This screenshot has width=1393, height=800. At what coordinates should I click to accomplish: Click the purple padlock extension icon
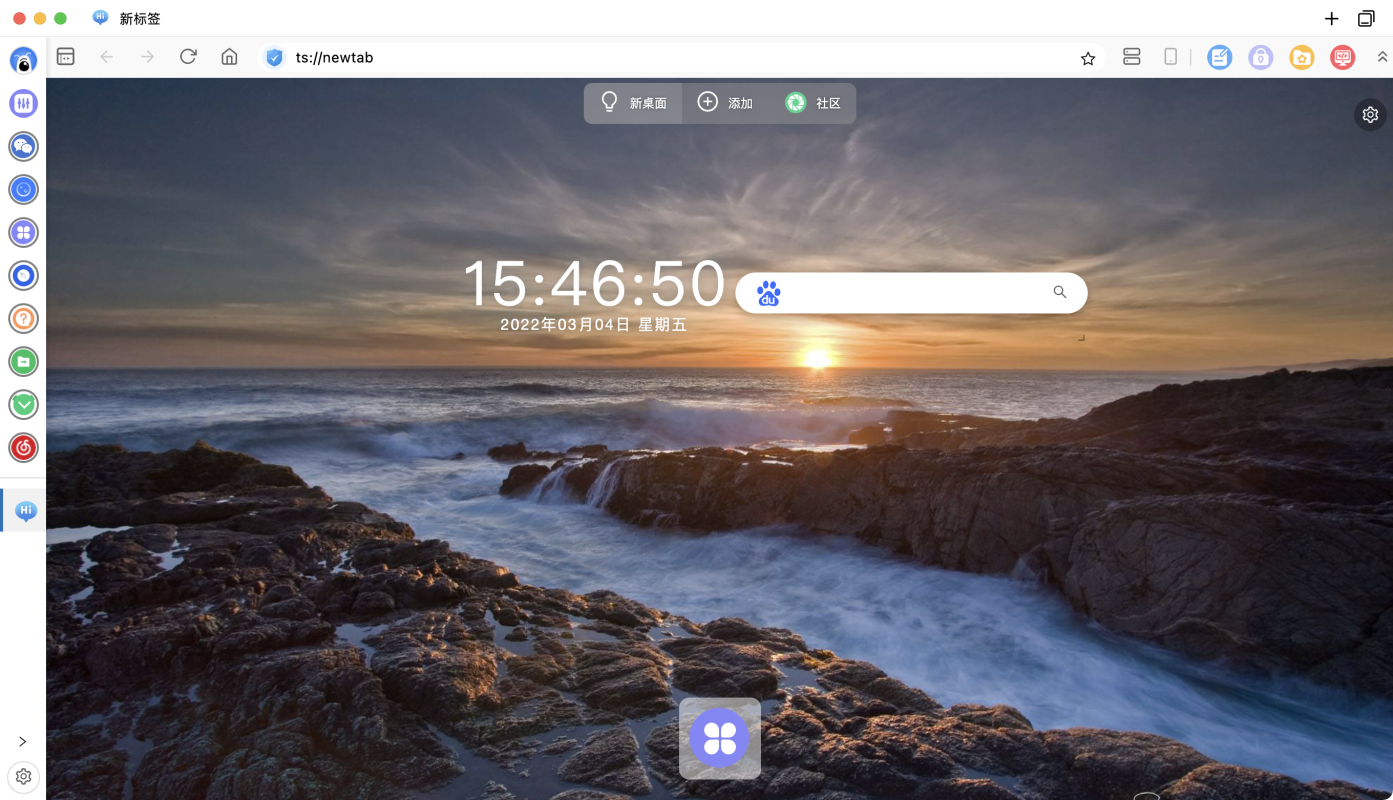click(1260, 58)
